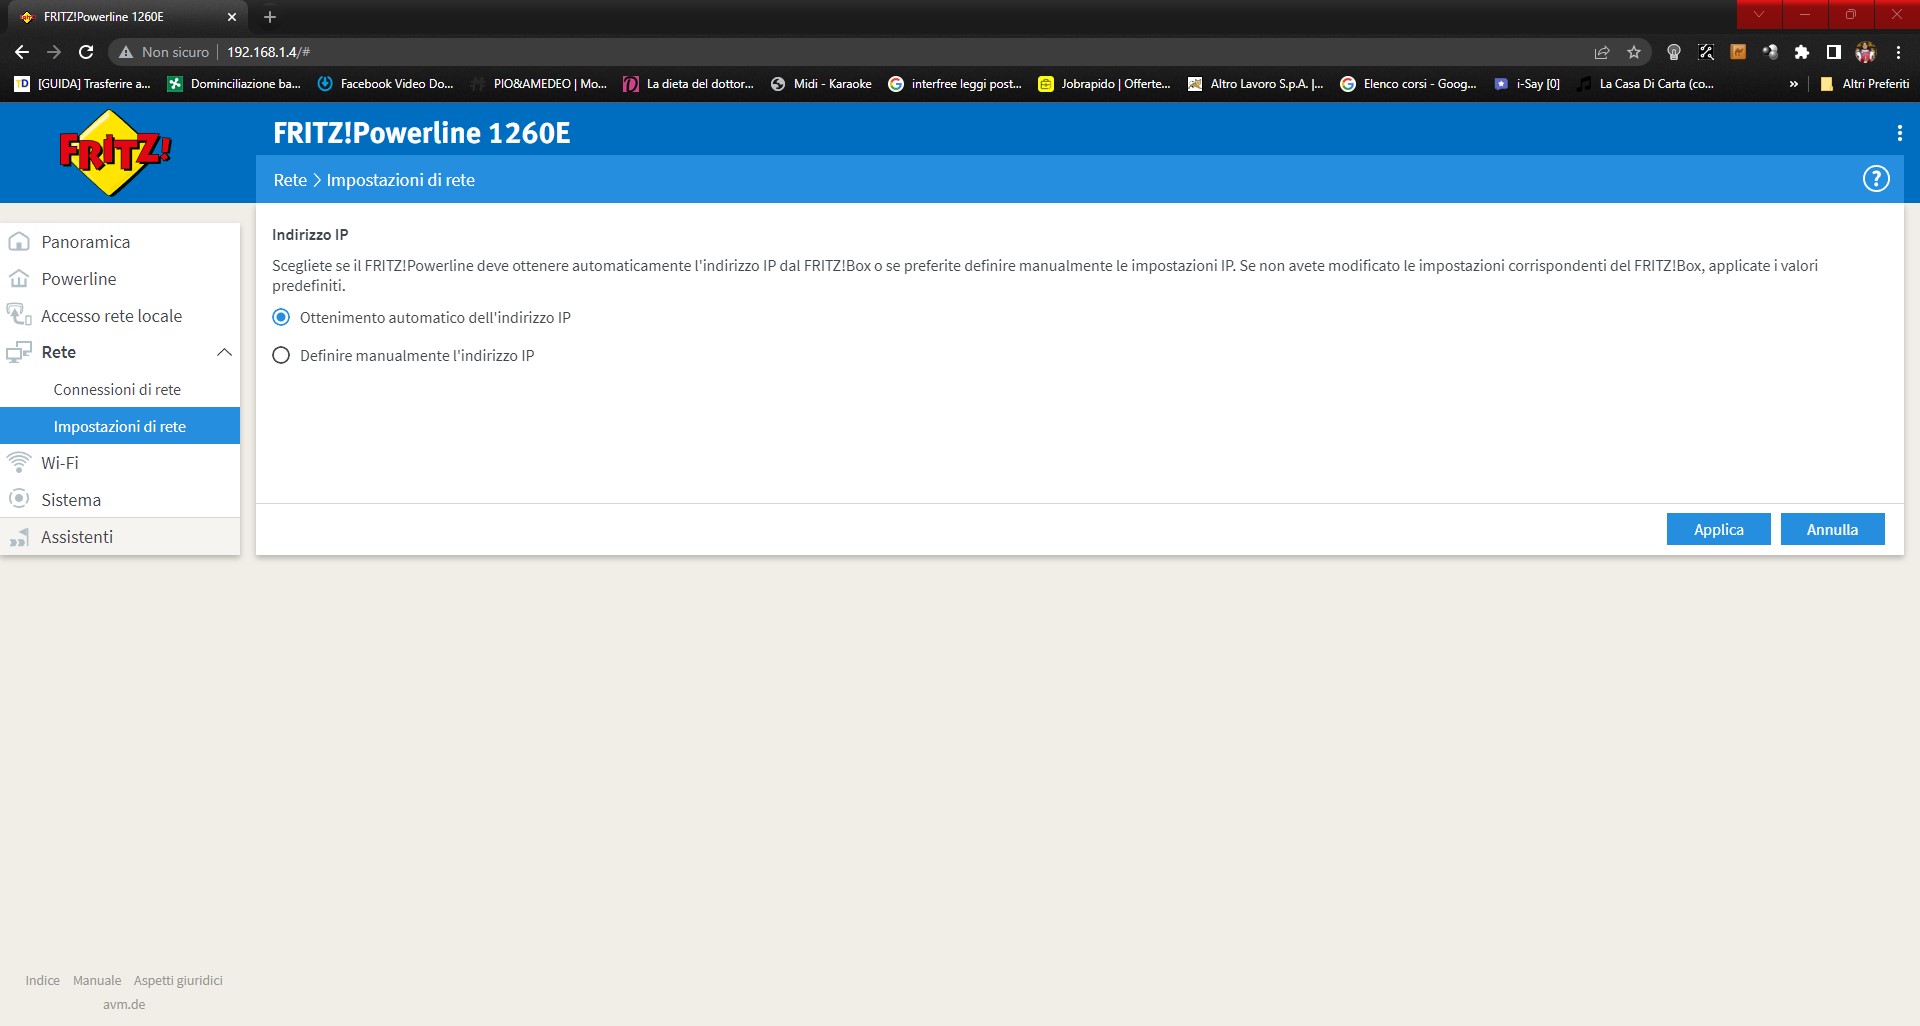This screenshot has height=1026, width=1920.
Task: Click the Assistenti sidebar icon
Action: point(19,537)
